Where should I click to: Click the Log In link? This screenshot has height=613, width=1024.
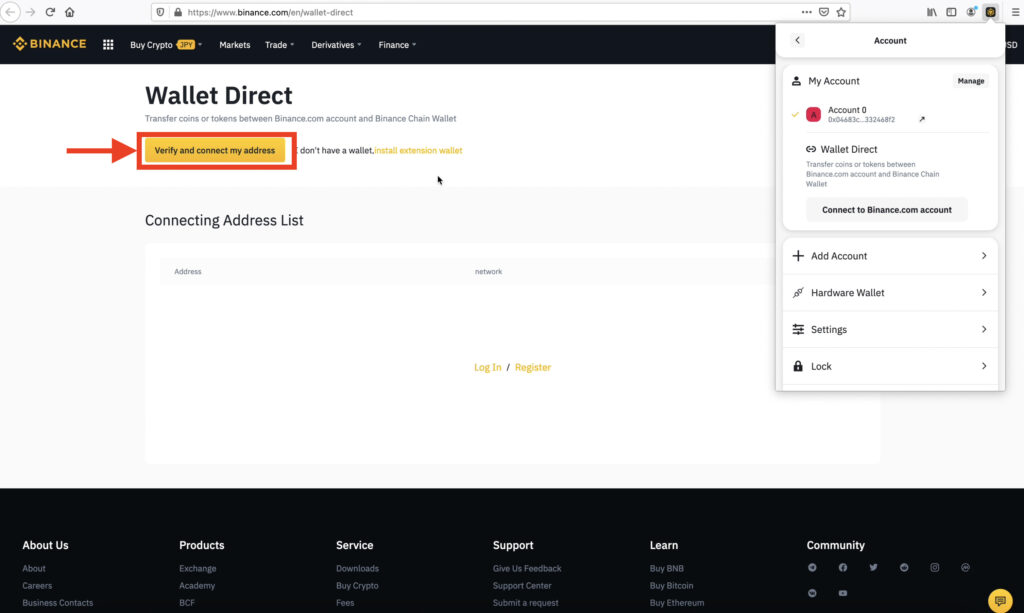487,367
